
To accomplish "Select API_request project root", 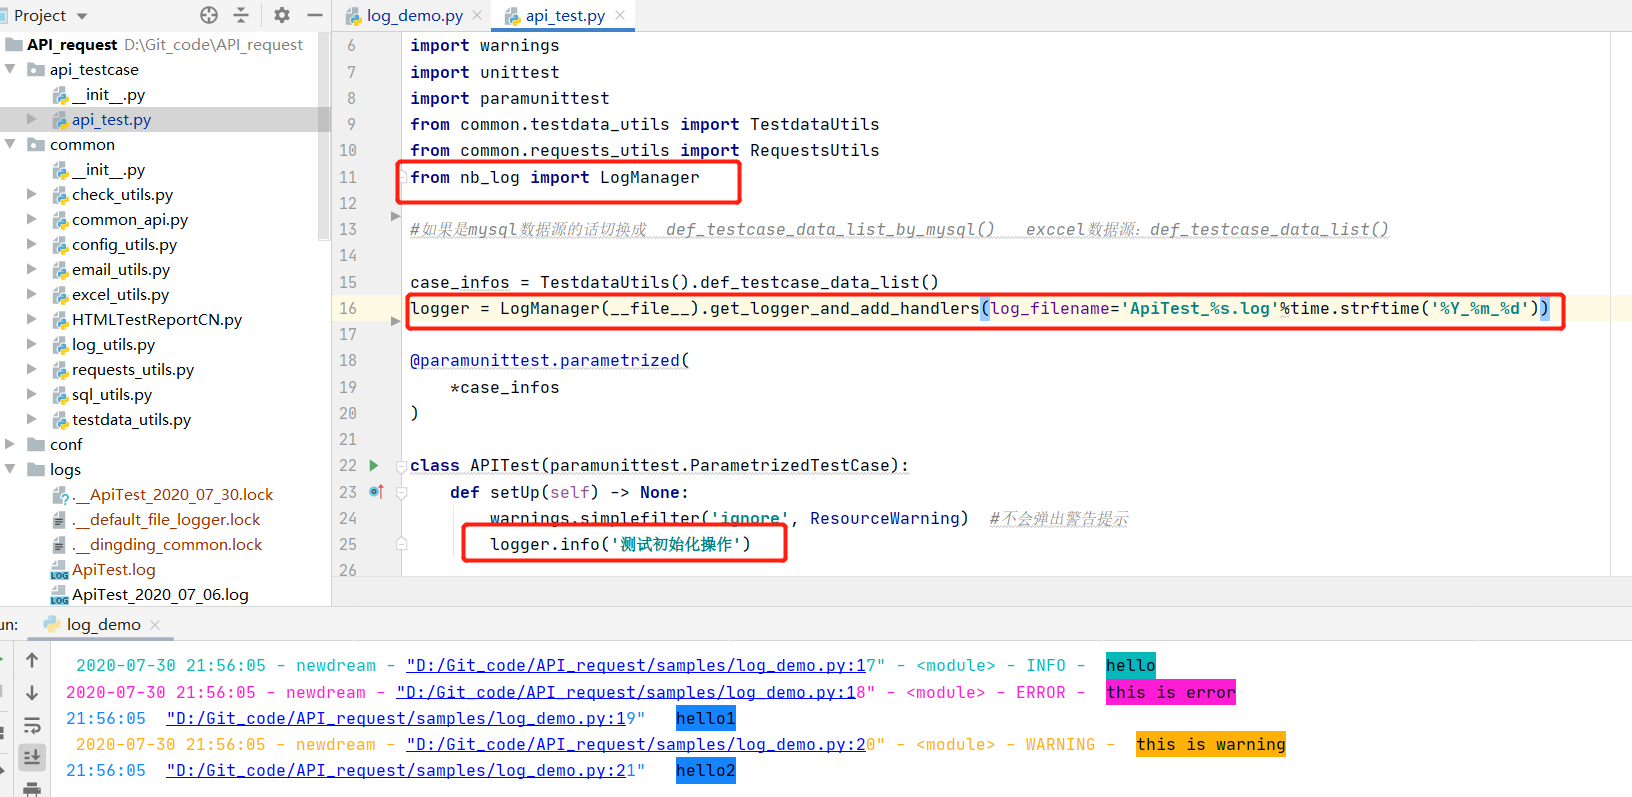I will tap(72, 44).
